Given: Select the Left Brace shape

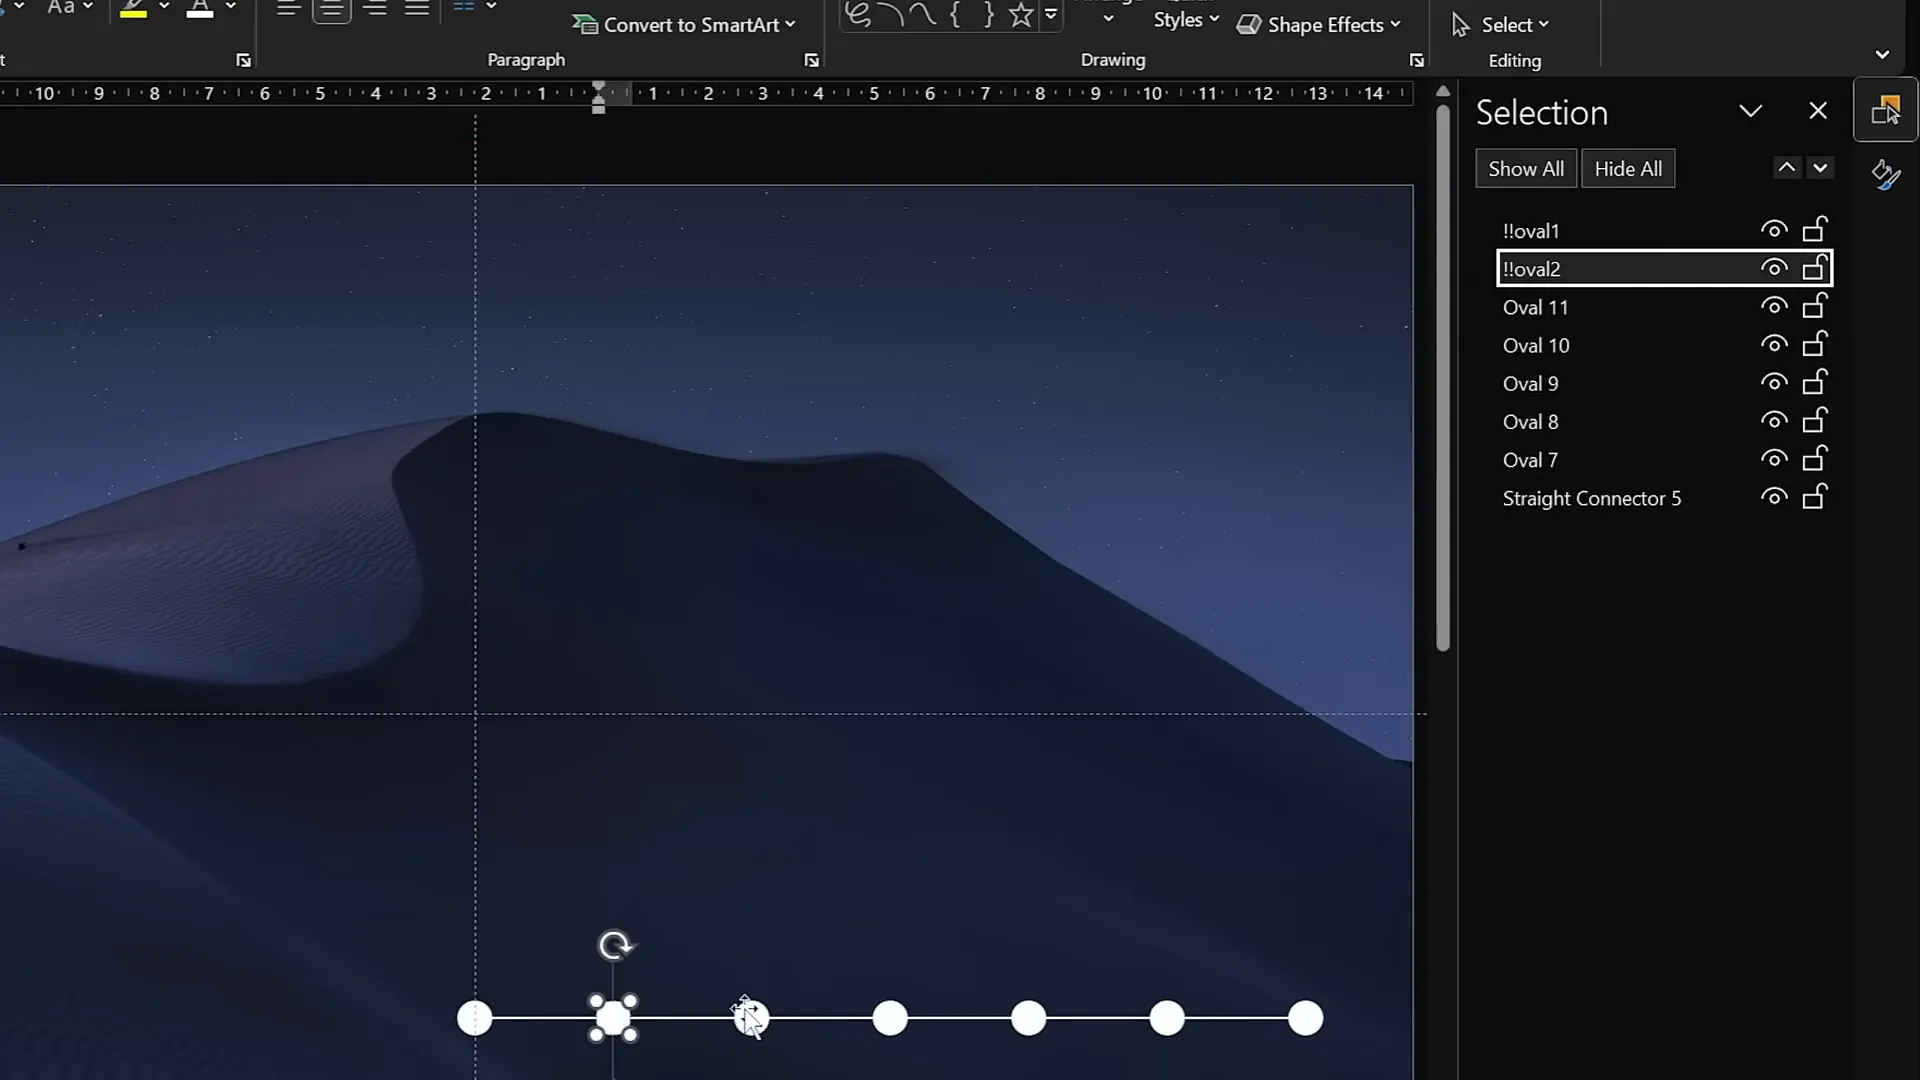Looking at the screenshot, I should coord(955,14).
